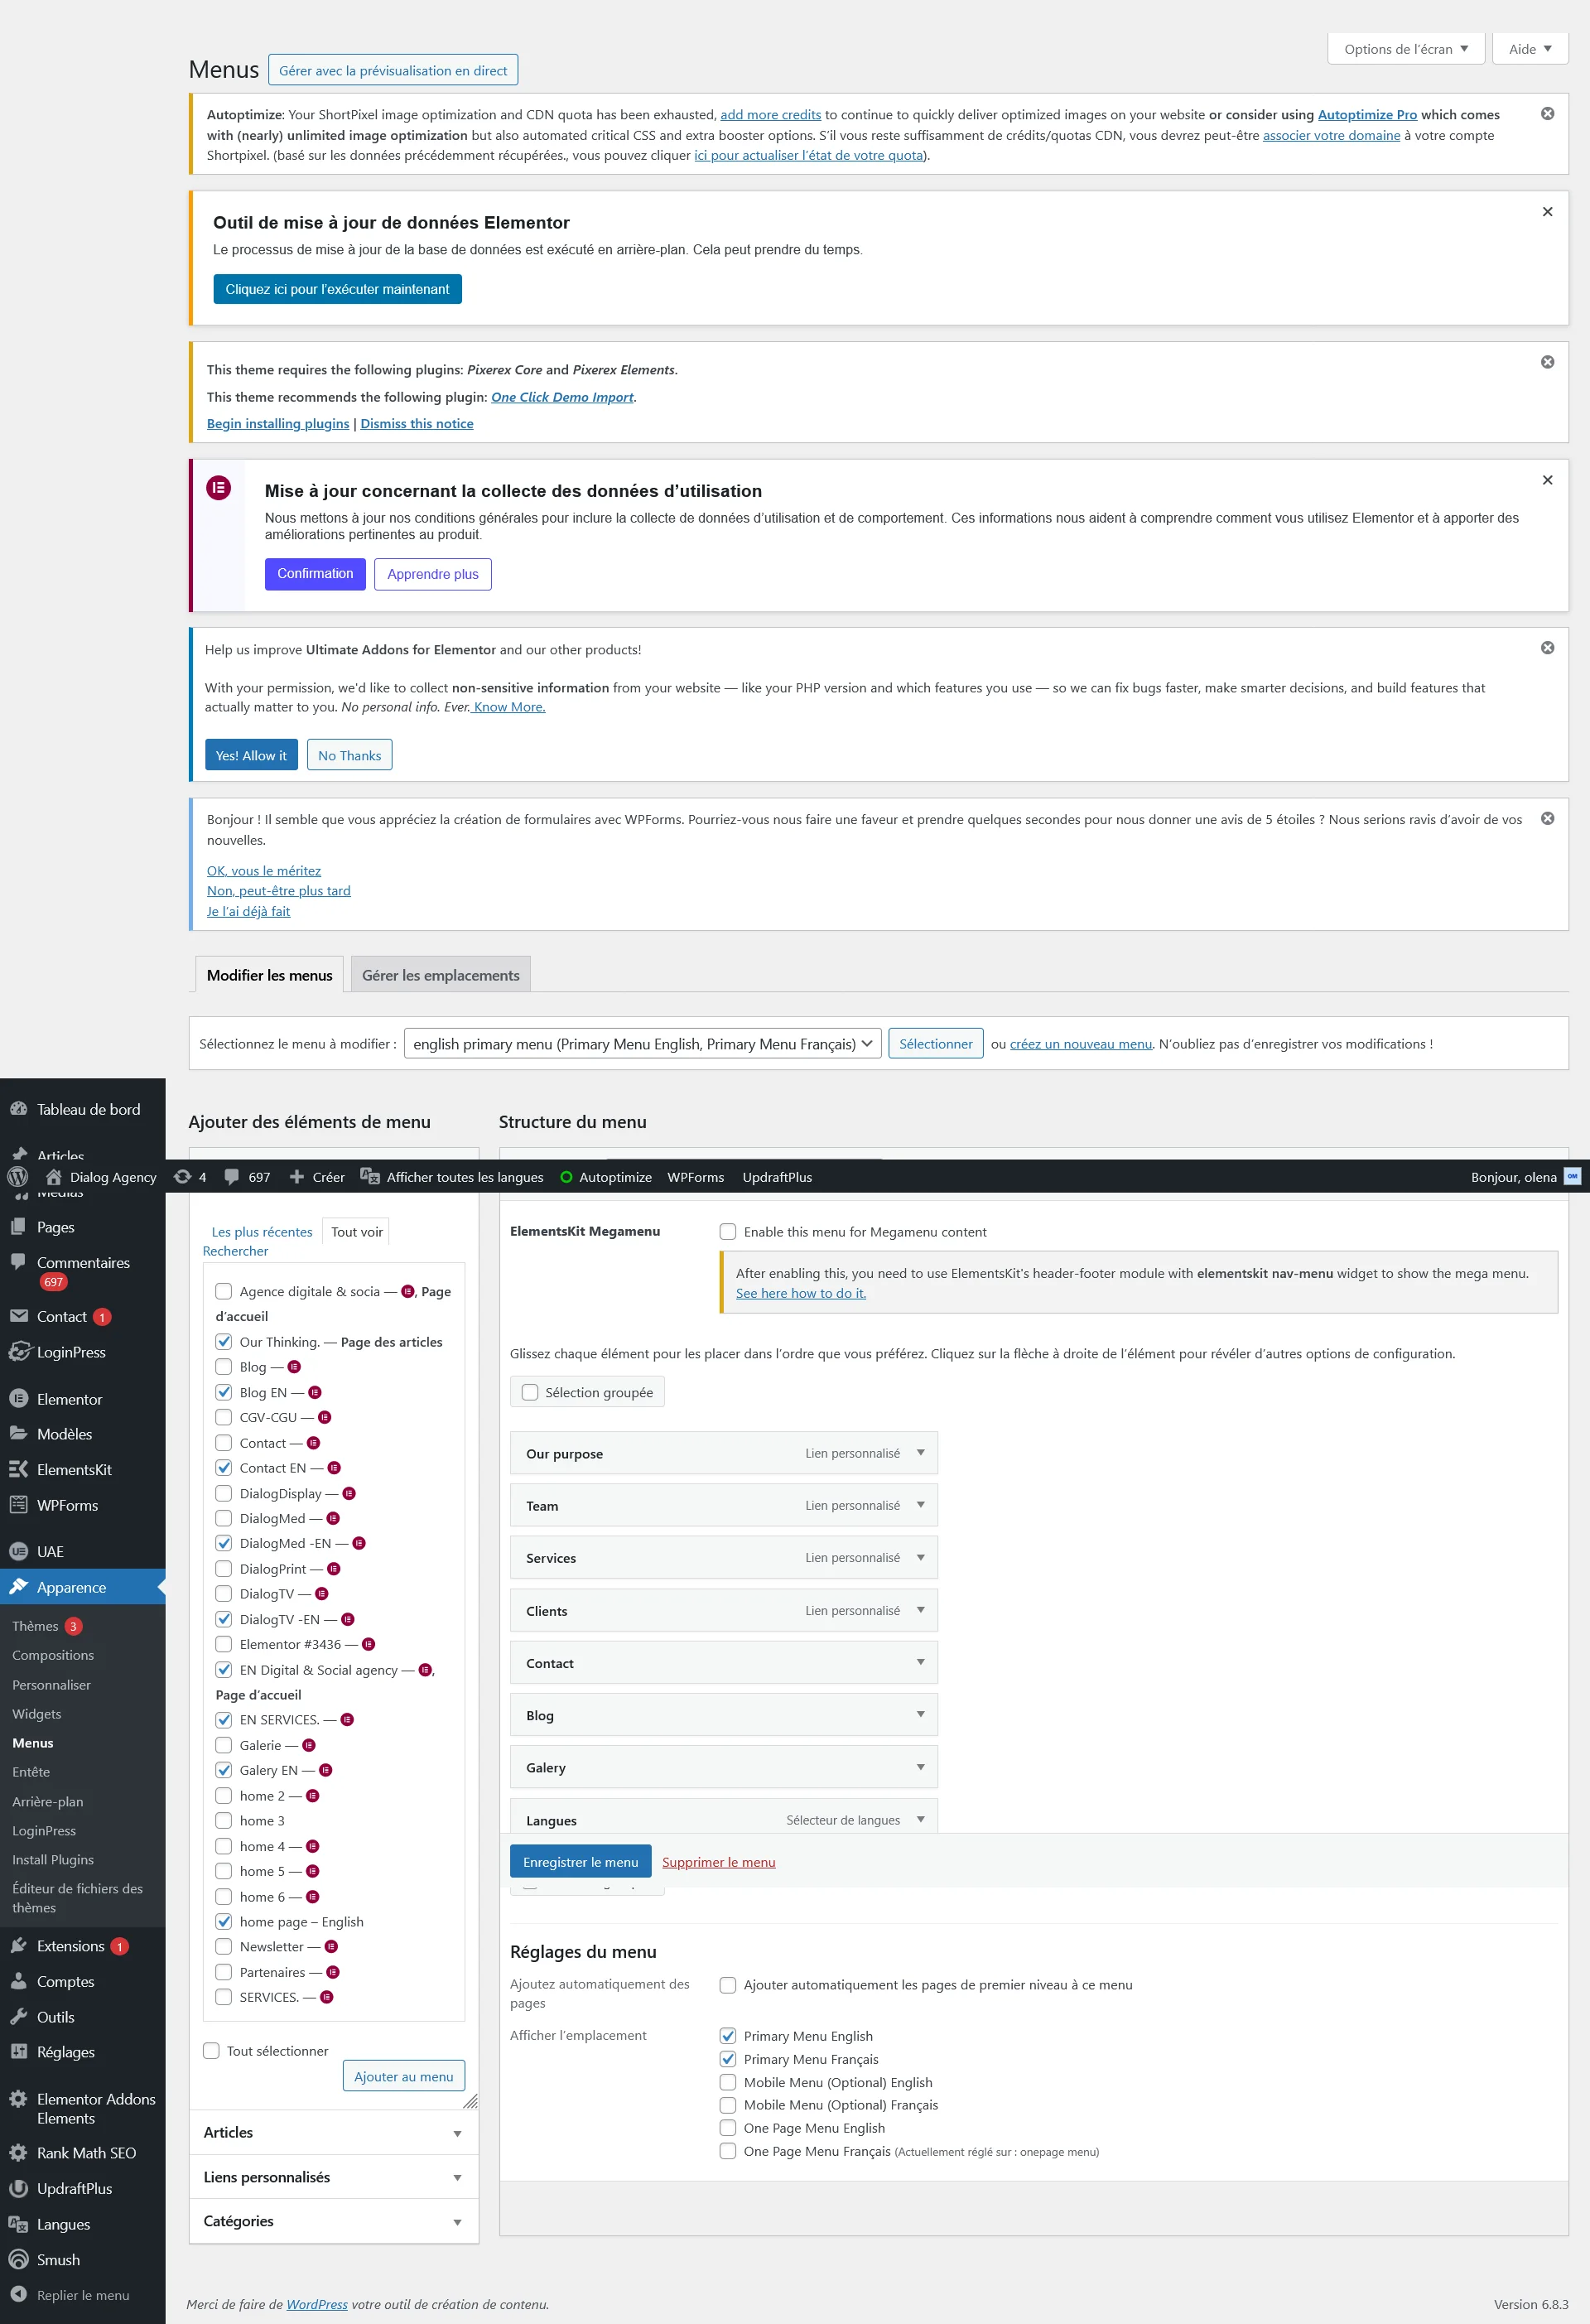Expand the Blog menu item
This screenshot has width=1590, height=2324.
point(920,1715)
